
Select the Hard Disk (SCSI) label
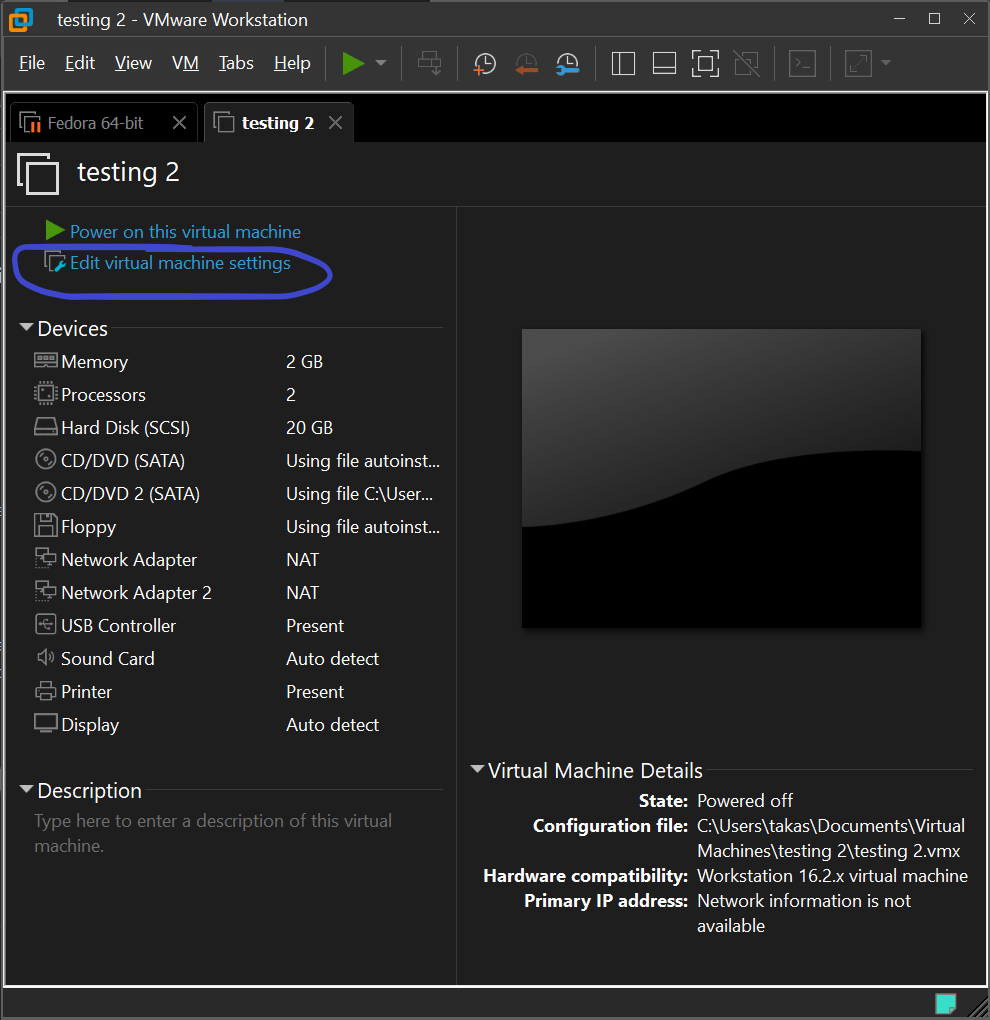126,427
